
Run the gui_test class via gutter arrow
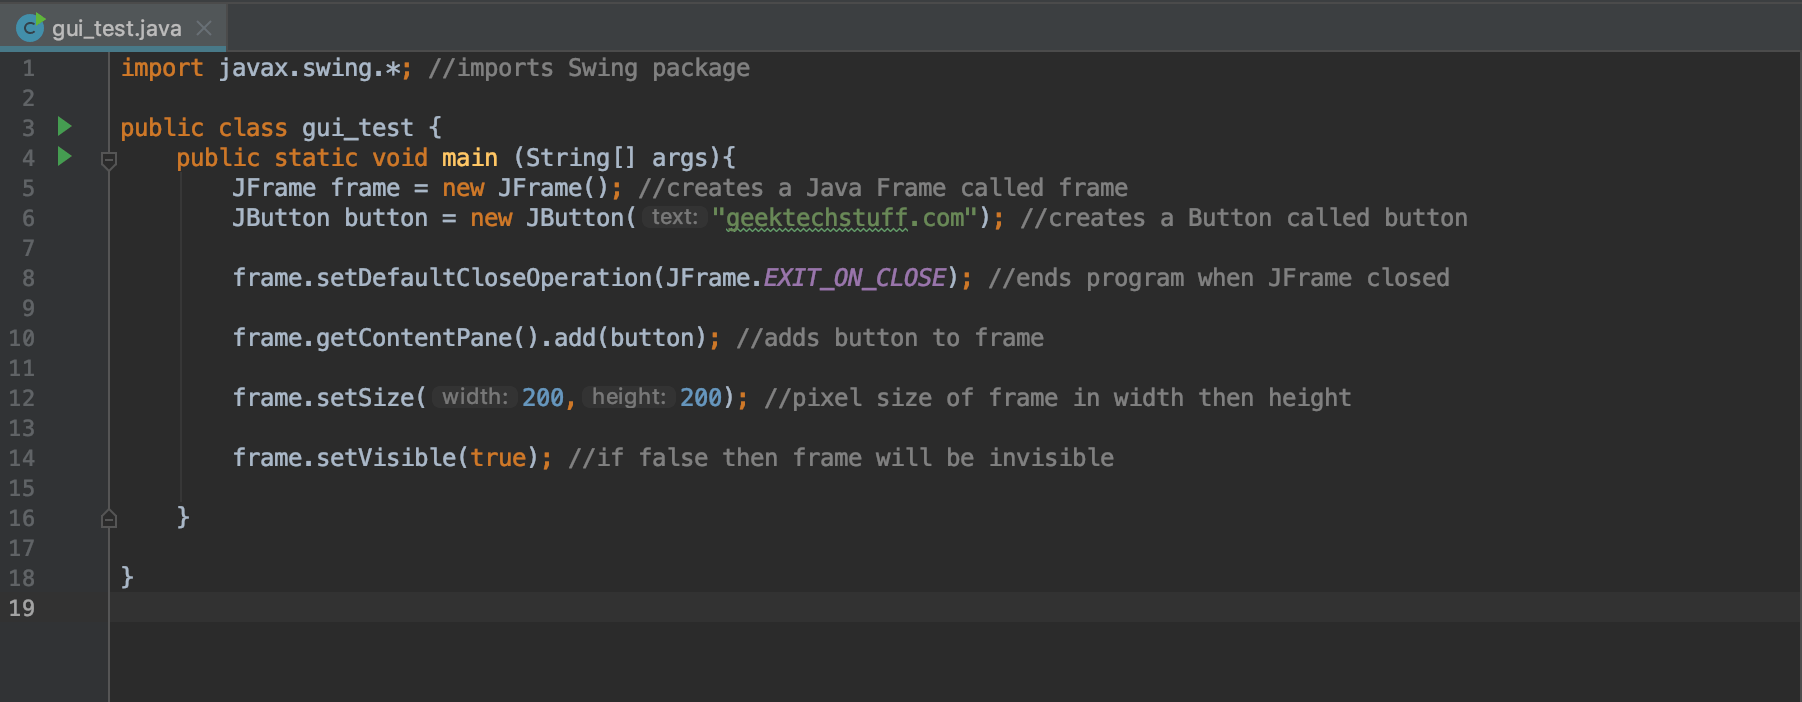(x=65, y=127)
